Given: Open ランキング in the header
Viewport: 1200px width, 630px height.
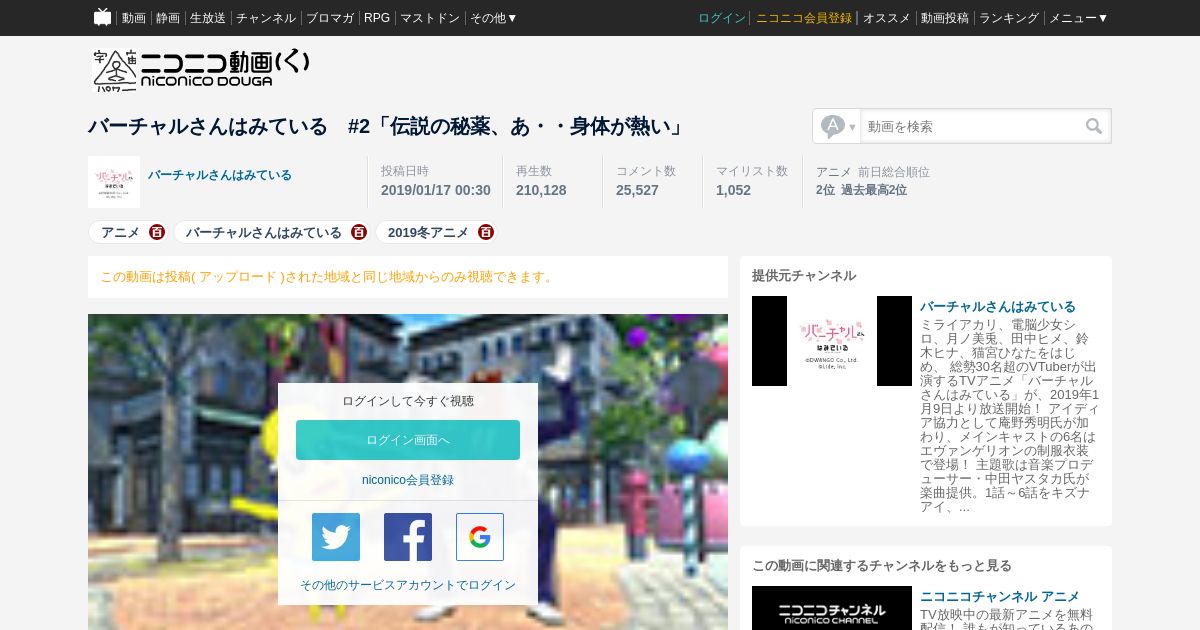Looking at the screenshot, I should (1009, 18).
